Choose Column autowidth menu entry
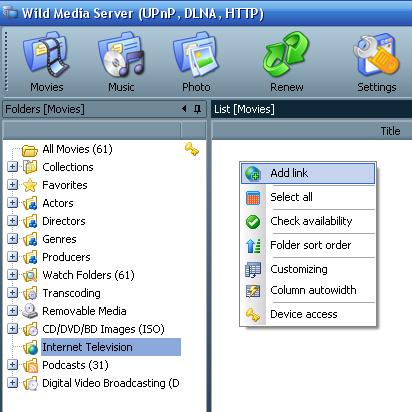The height and width of the screenshot is (412, 412). (x=308, y=290)
